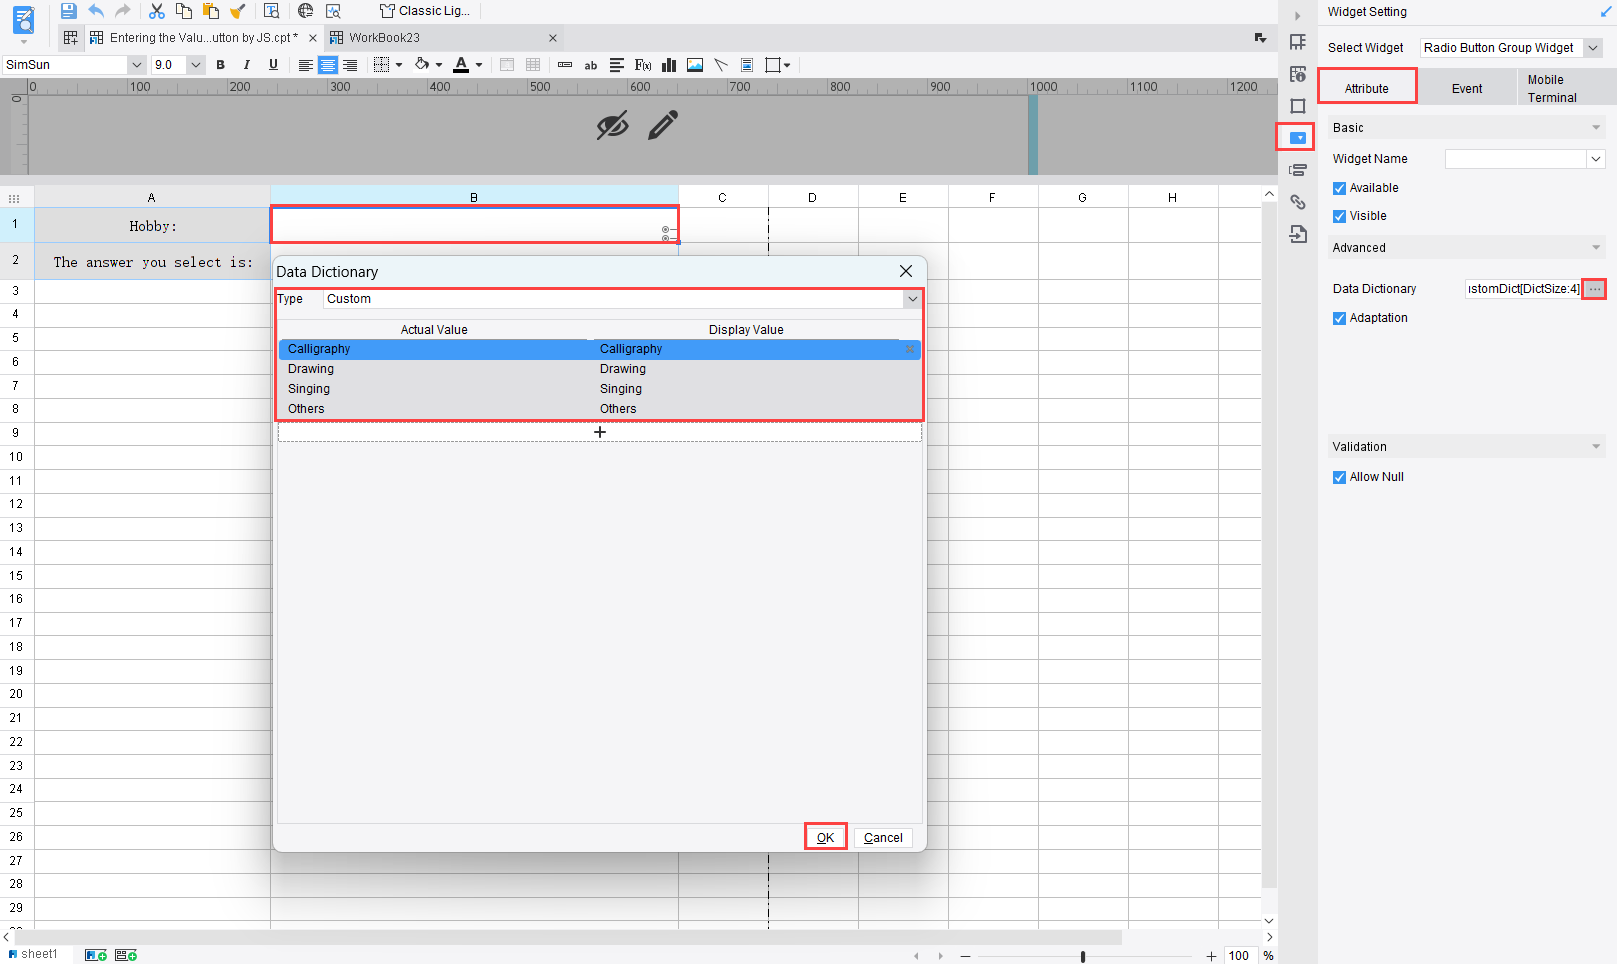Insert formula via F(x) icon
Image resolution: width=1617 pixels, height=964 pixels.
coord(643,65)
